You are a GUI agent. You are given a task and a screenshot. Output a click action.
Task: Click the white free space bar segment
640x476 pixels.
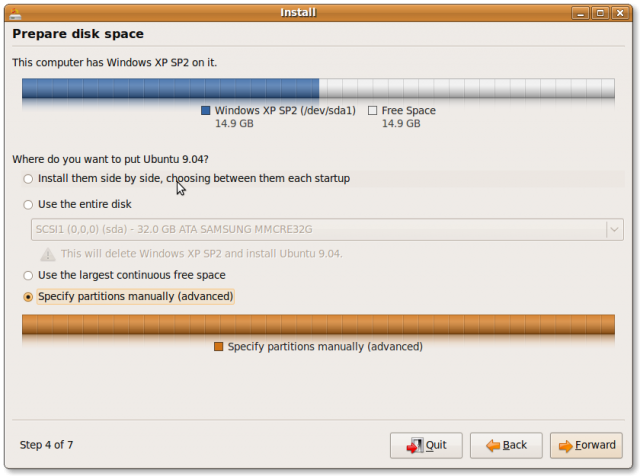point(466,89)
